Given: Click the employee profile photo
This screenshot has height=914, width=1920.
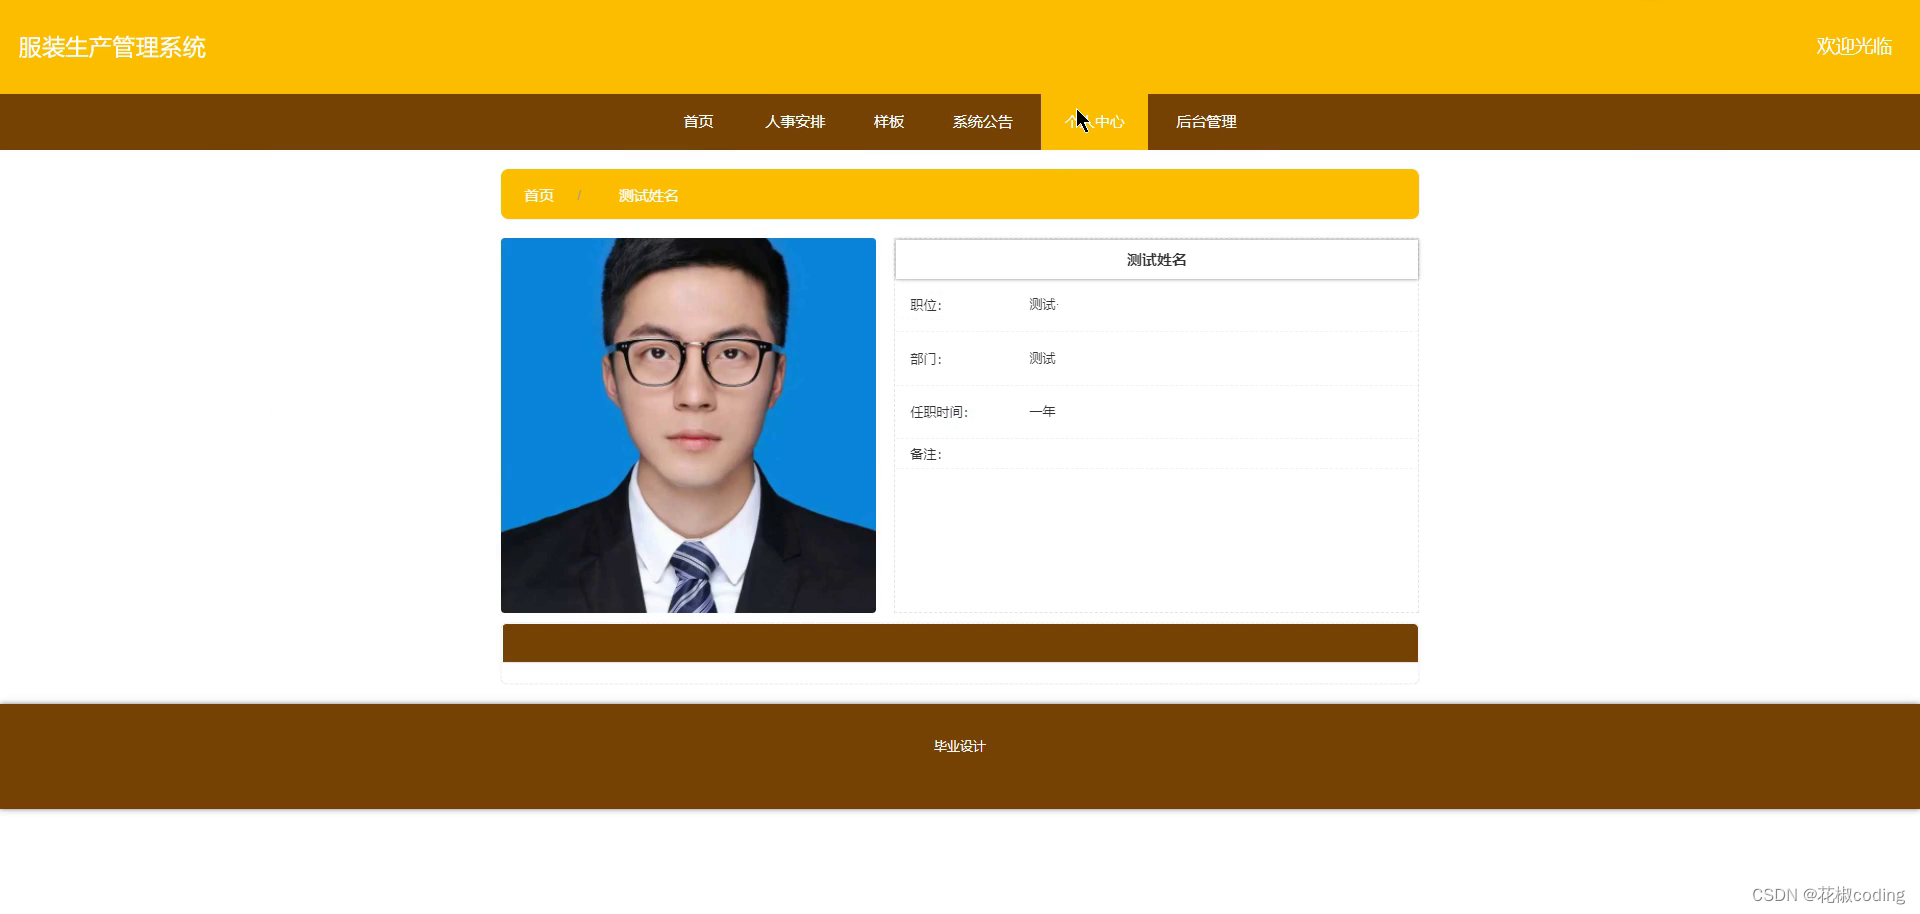Looking at the screenshot, I should (x=688, y=425).
